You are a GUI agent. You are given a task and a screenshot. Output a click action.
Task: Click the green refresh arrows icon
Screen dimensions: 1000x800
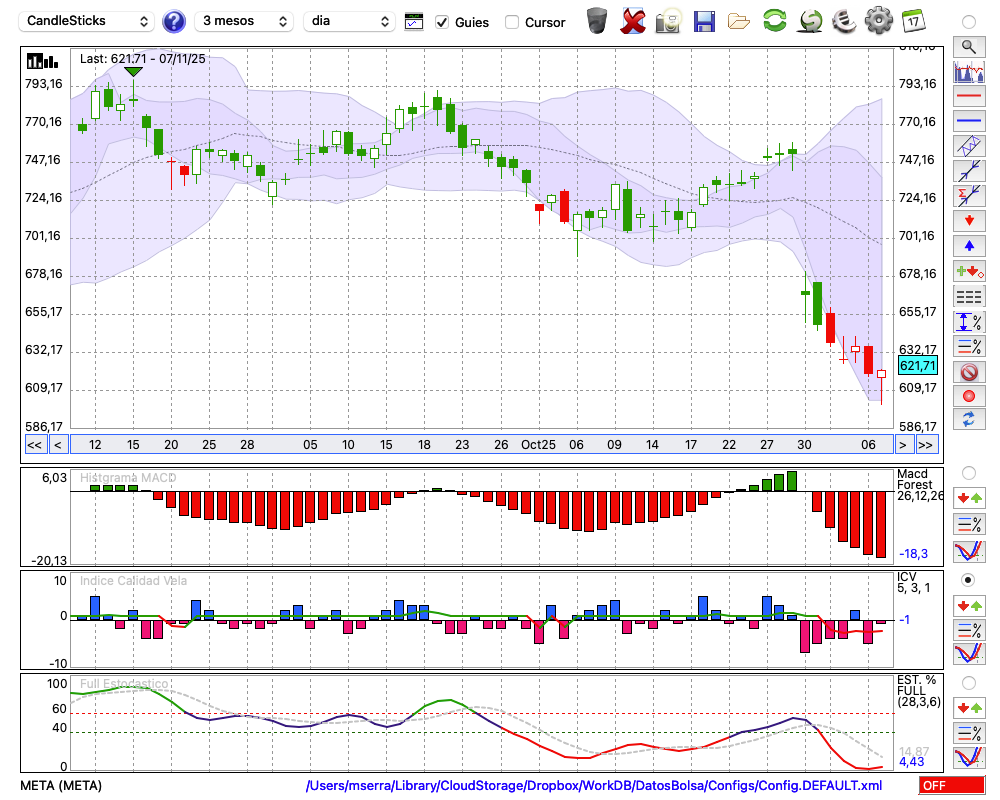774,21
